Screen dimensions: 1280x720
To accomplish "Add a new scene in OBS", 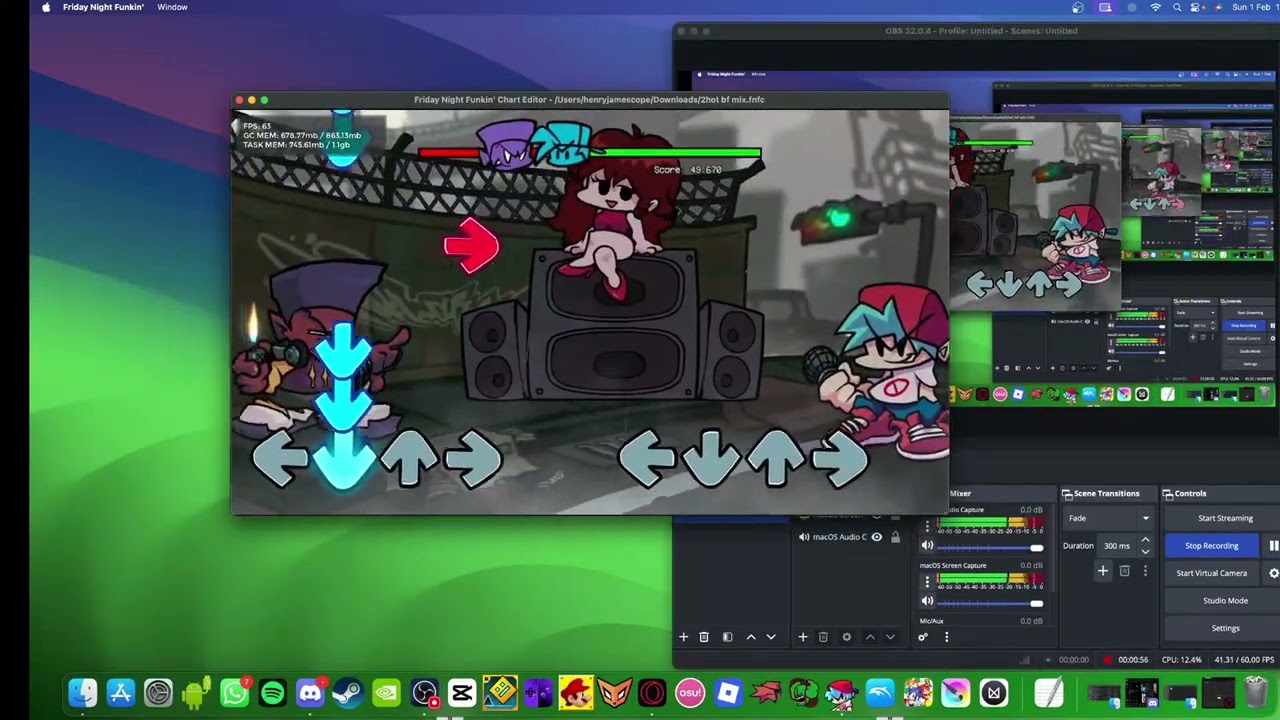I will click(x=684, y=637).
